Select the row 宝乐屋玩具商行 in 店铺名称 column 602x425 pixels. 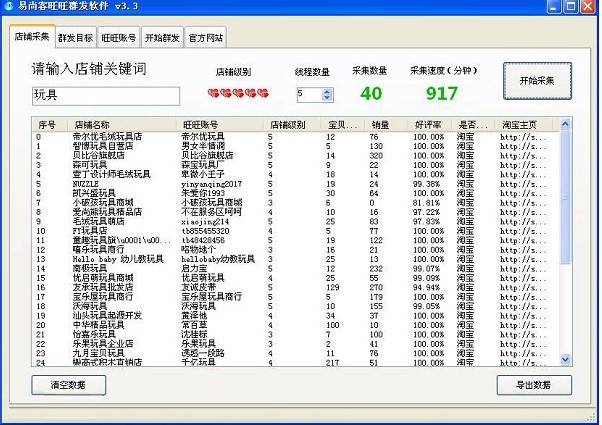click(x=103, y=297)
